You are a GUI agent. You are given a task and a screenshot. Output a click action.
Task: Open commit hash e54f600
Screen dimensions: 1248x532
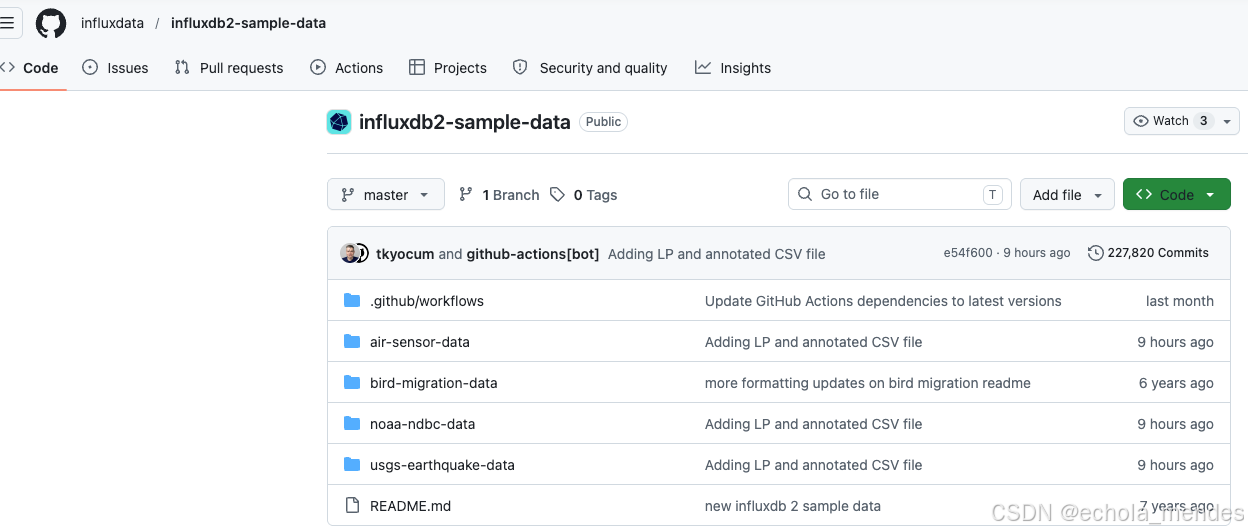point(968,253)
